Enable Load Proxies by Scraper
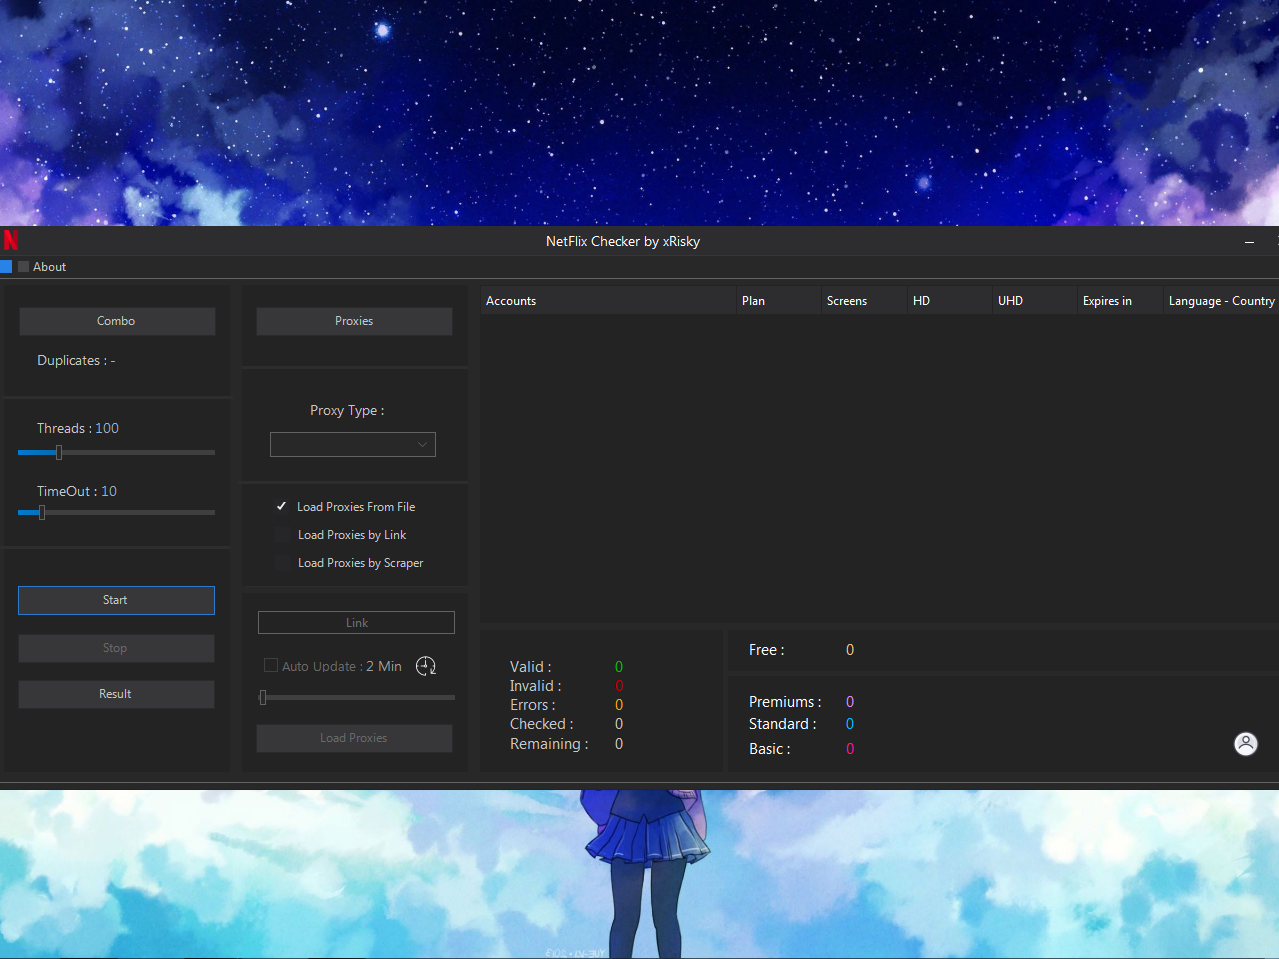 (282, 563)
